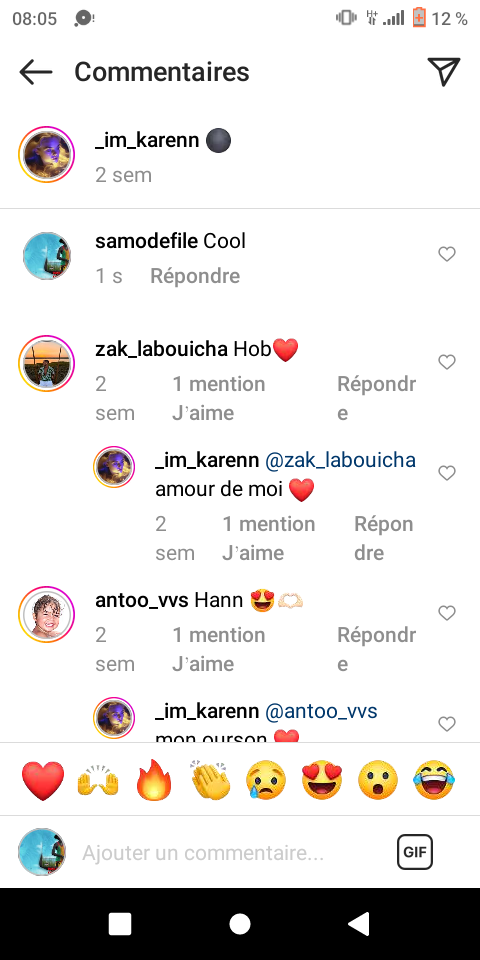This screenshot has width=480, height=960.
Task: Insert the heart-eyes emoji reaction
Action: click(x=322, y=780)
